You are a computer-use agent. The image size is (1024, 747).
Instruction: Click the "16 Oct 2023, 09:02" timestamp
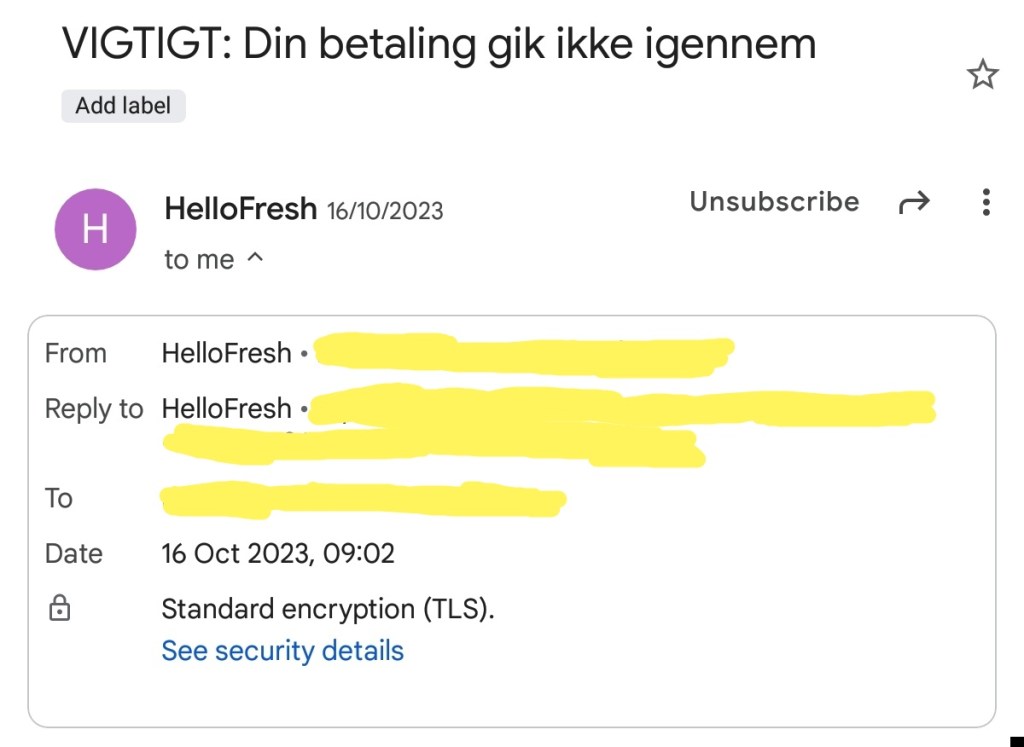(278, 553)
